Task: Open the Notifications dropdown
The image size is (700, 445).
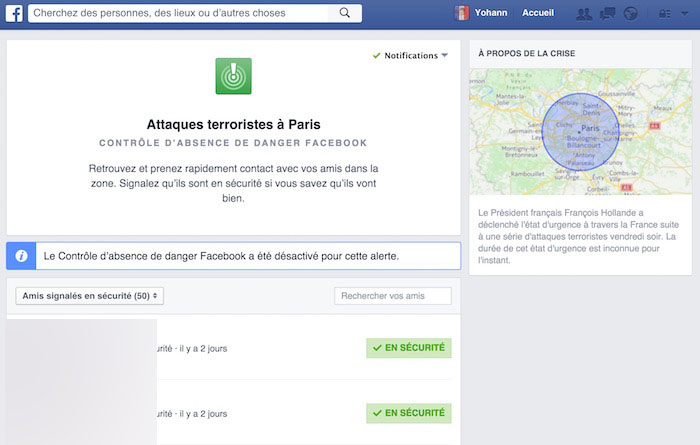Action: (x=410, y=55)
